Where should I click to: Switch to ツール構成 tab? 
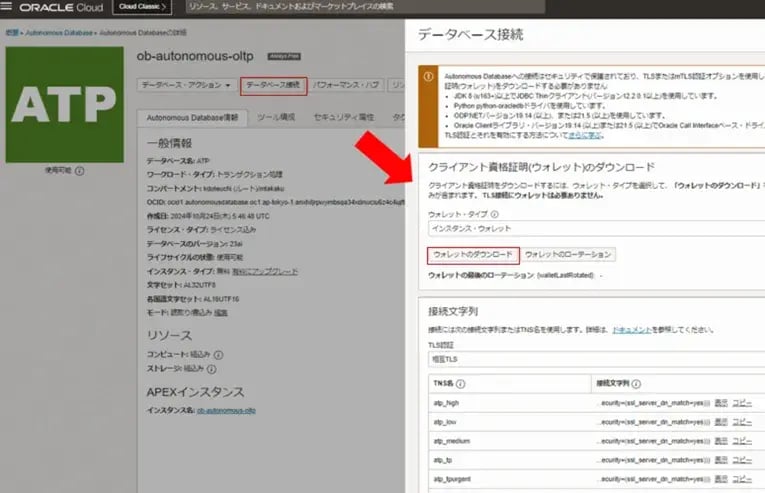(275, 117)
